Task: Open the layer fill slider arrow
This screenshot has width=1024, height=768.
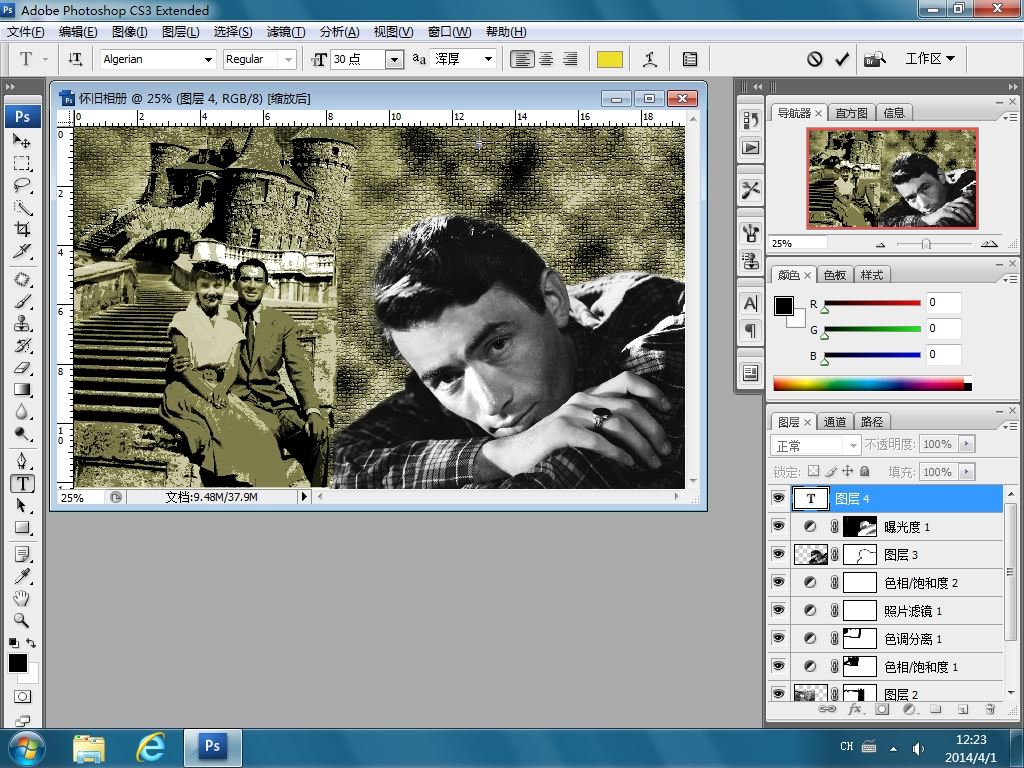Action: pos(967,472)
